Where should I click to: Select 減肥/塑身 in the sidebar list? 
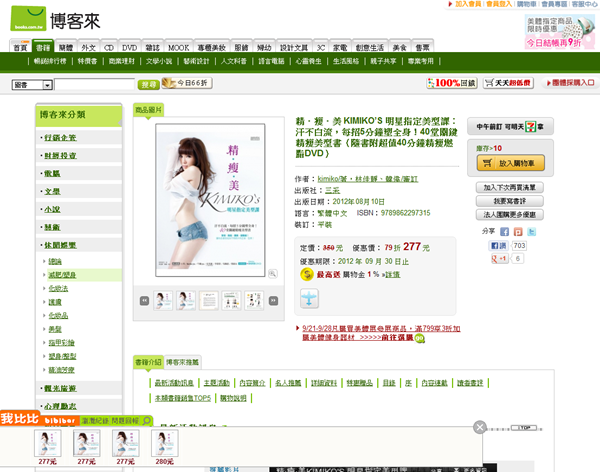click(x=62, y=274)
